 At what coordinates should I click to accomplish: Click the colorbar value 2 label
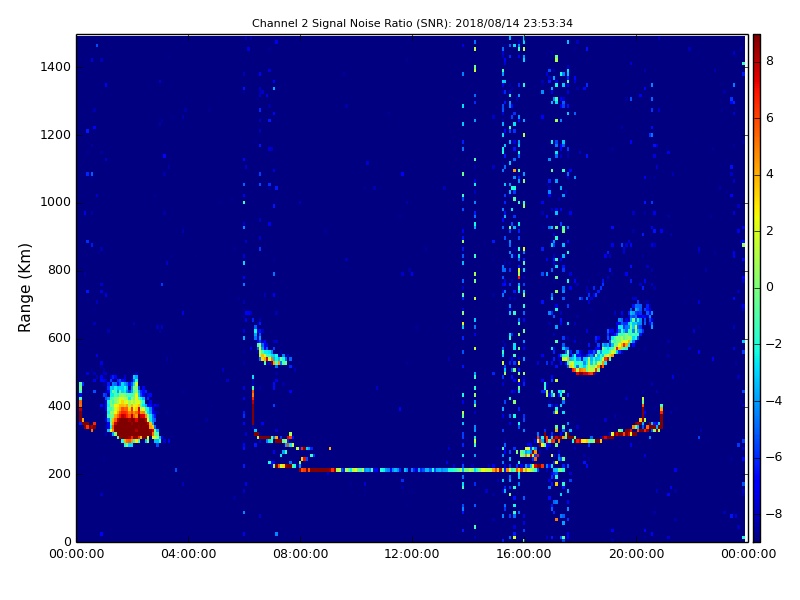(770, 231)
